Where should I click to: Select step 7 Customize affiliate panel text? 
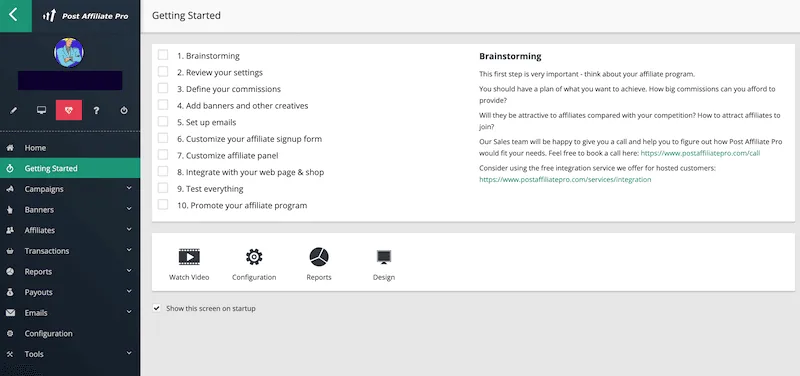pos(228,156)
